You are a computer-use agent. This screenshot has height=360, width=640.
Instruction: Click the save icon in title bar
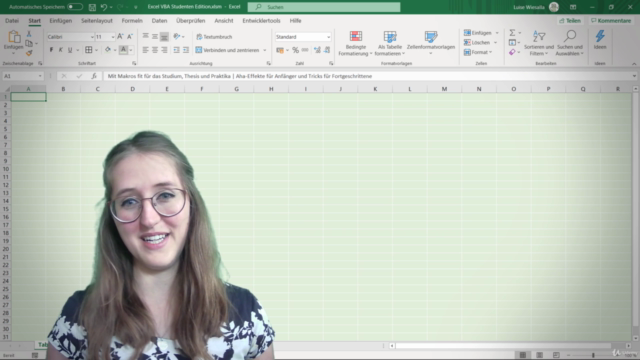pyautogui.click(x=92, y=7)
